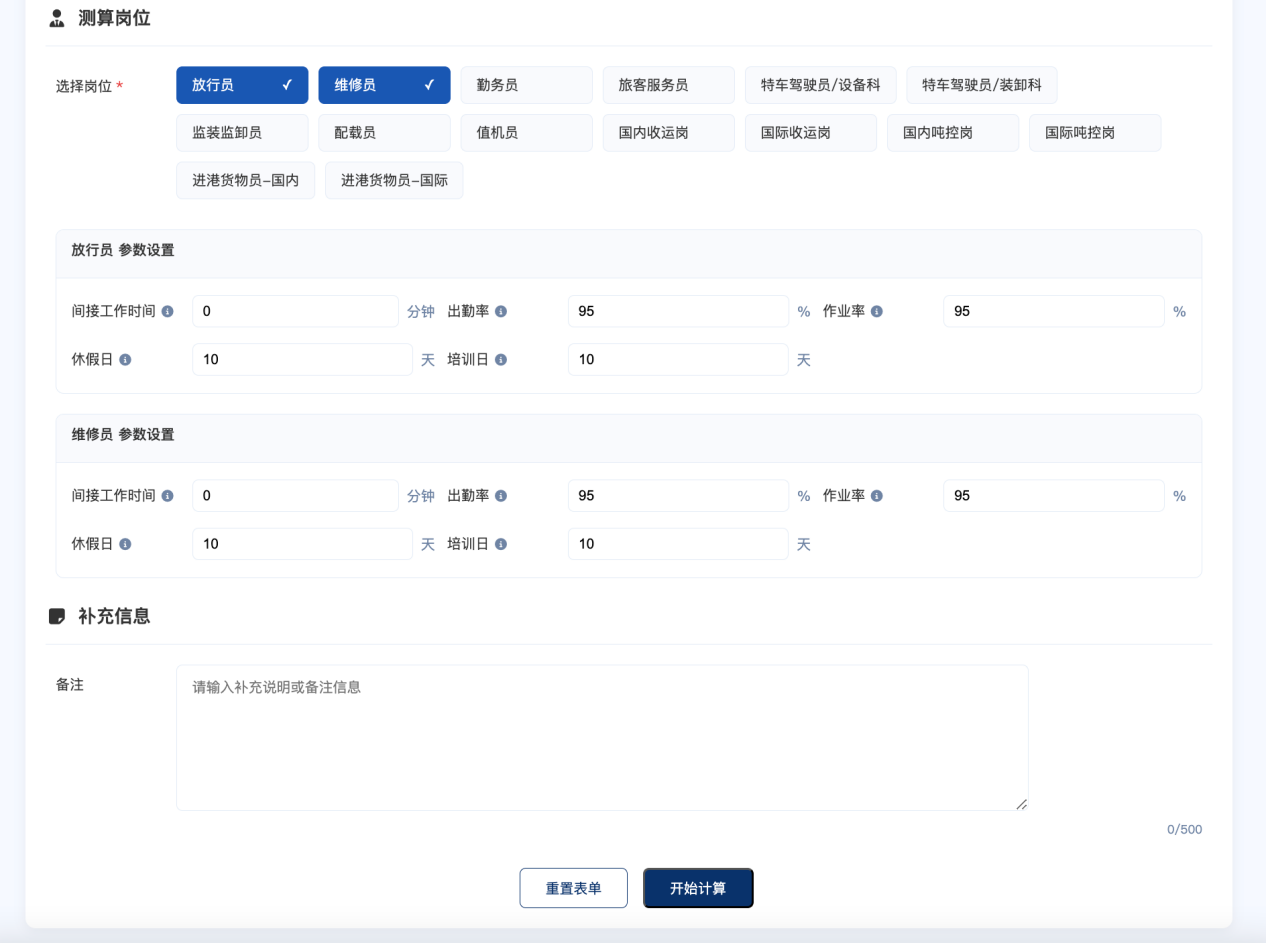Screen dimensions: 1266x943
Task: Click the 备注 field label
Action: click(x=70, y=684)
